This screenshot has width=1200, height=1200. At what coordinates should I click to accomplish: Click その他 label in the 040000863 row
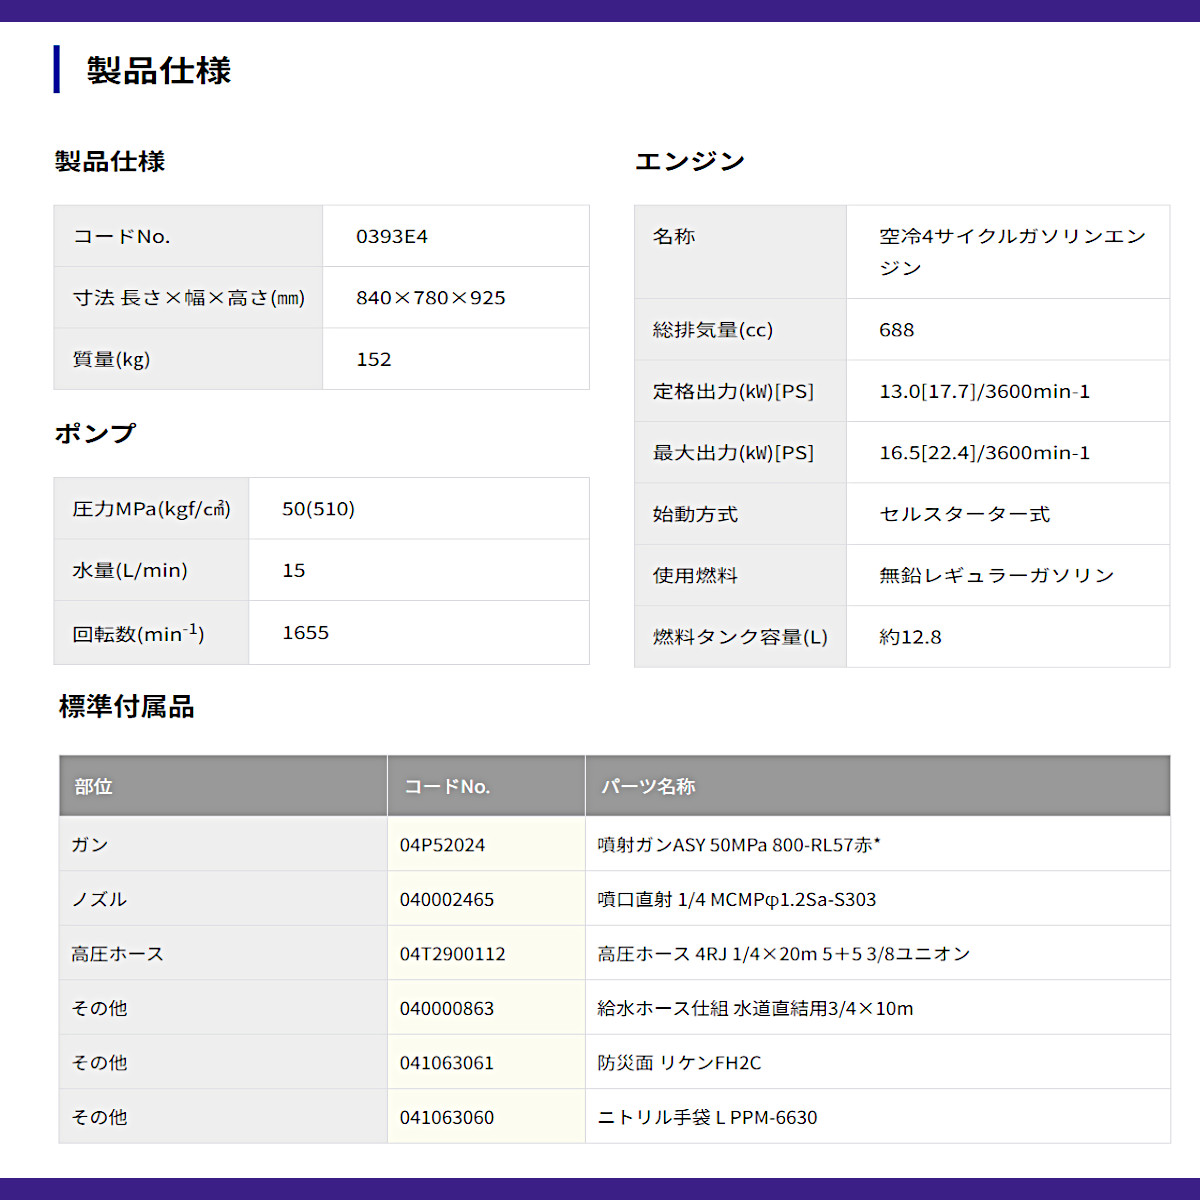pyautogui.click(x=99, y=1008)
